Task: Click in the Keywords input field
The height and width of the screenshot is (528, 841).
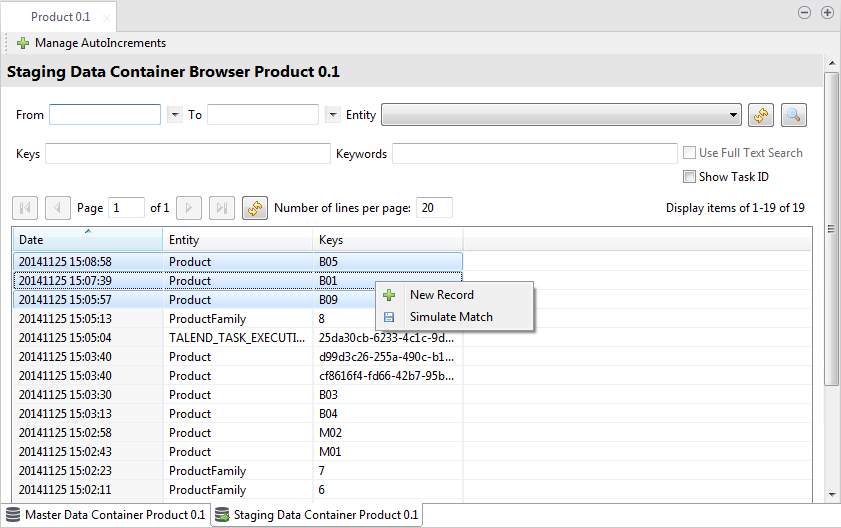Action: point(534,153)
